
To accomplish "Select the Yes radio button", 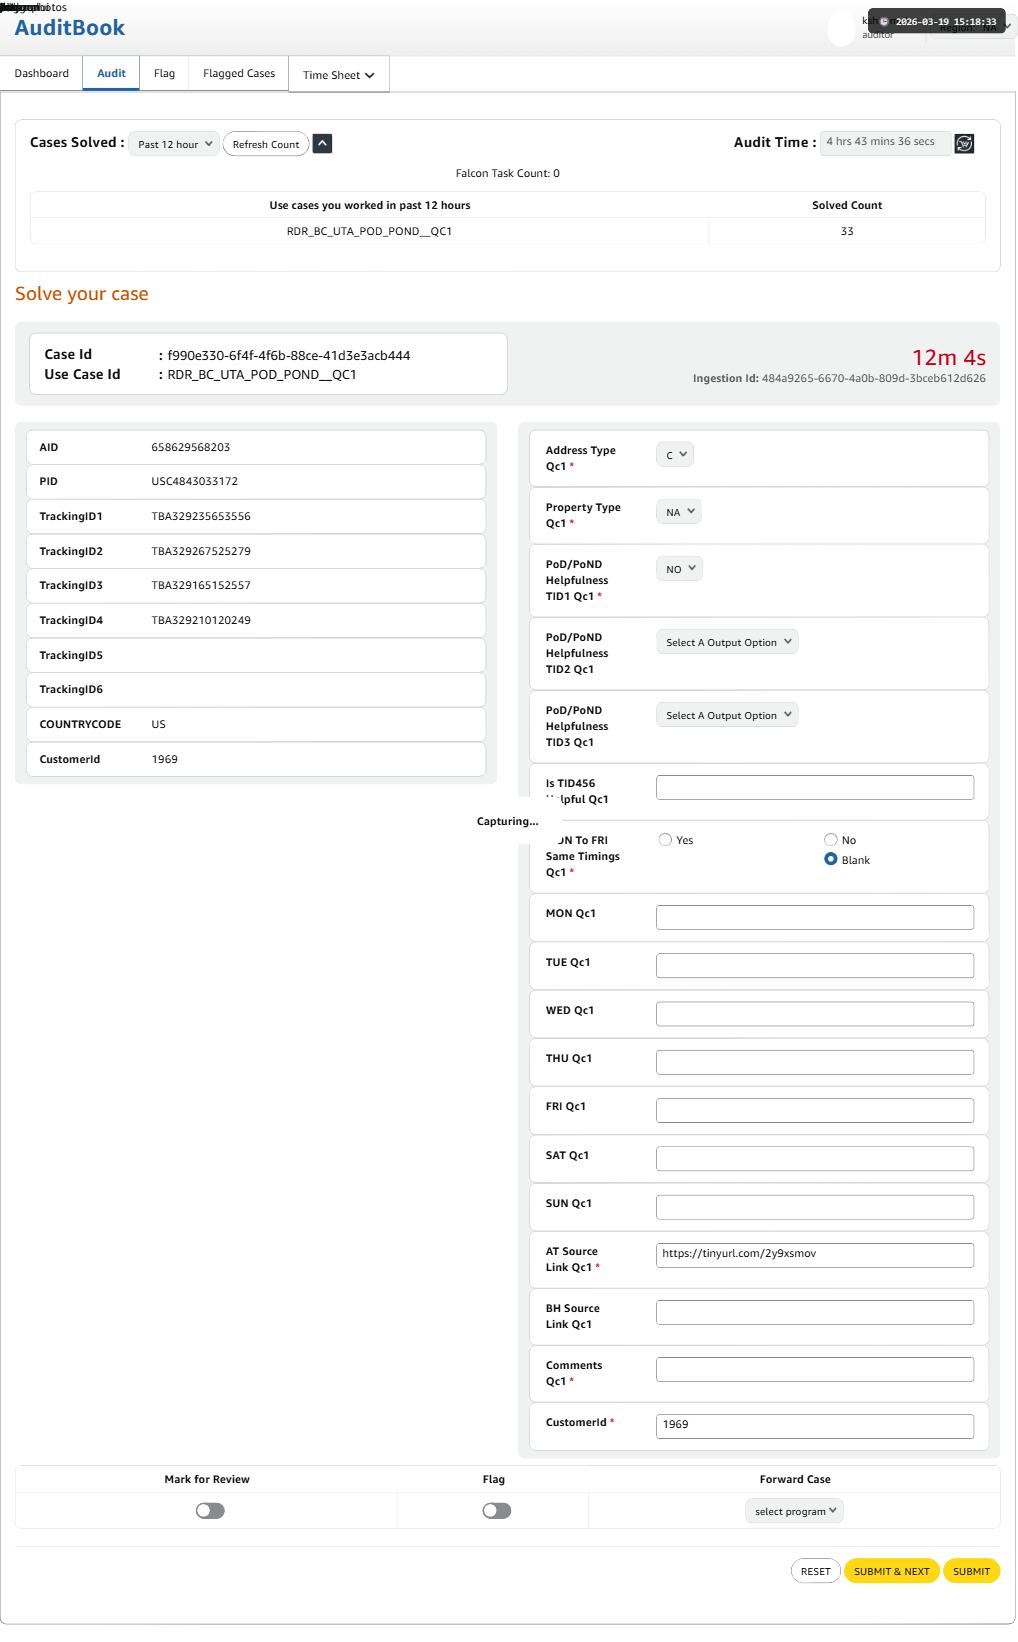I will pyautogui.click(x=665, y=840).
